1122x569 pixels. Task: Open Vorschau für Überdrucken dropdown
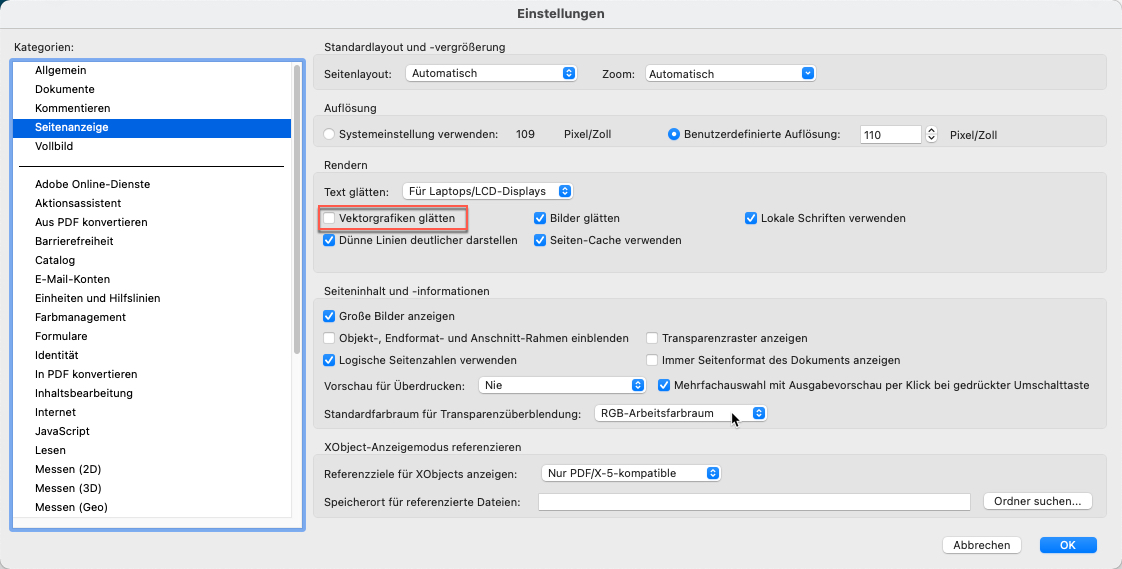pos(562,385)
